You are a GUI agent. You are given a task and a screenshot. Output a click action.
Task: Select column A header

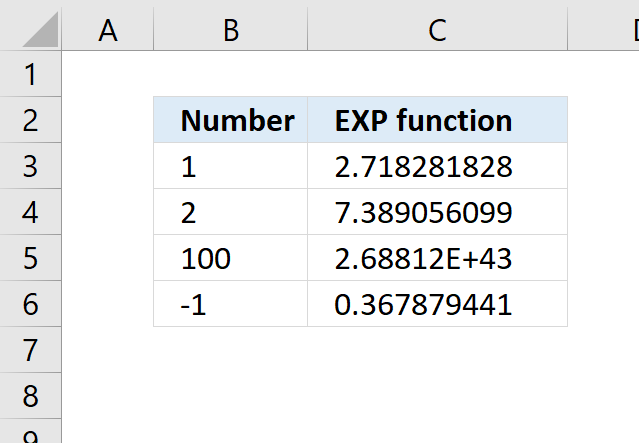point(108,29)
